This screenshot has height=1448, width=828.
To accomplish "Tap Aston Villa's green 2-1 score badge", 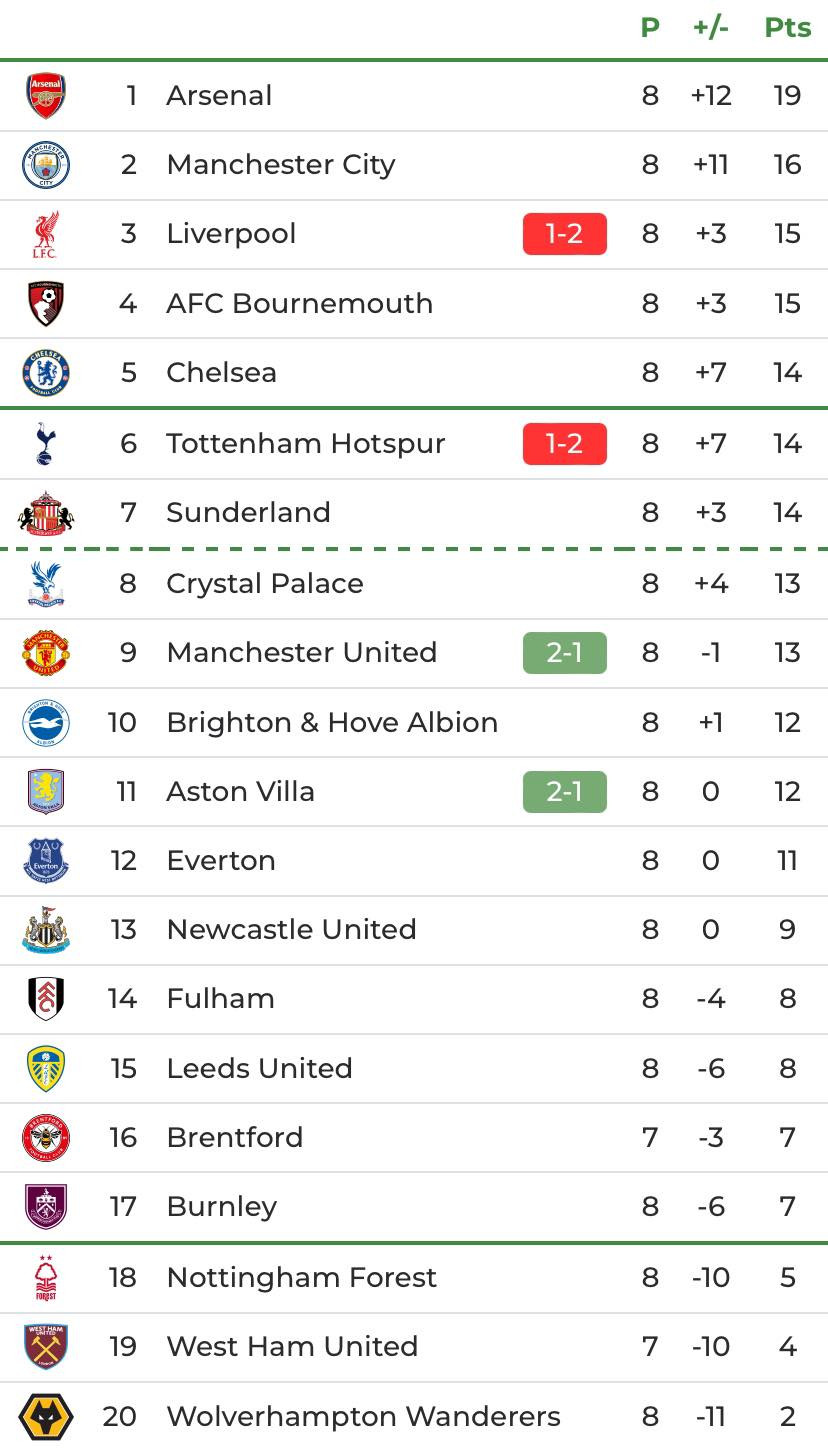I will point(564,792).
